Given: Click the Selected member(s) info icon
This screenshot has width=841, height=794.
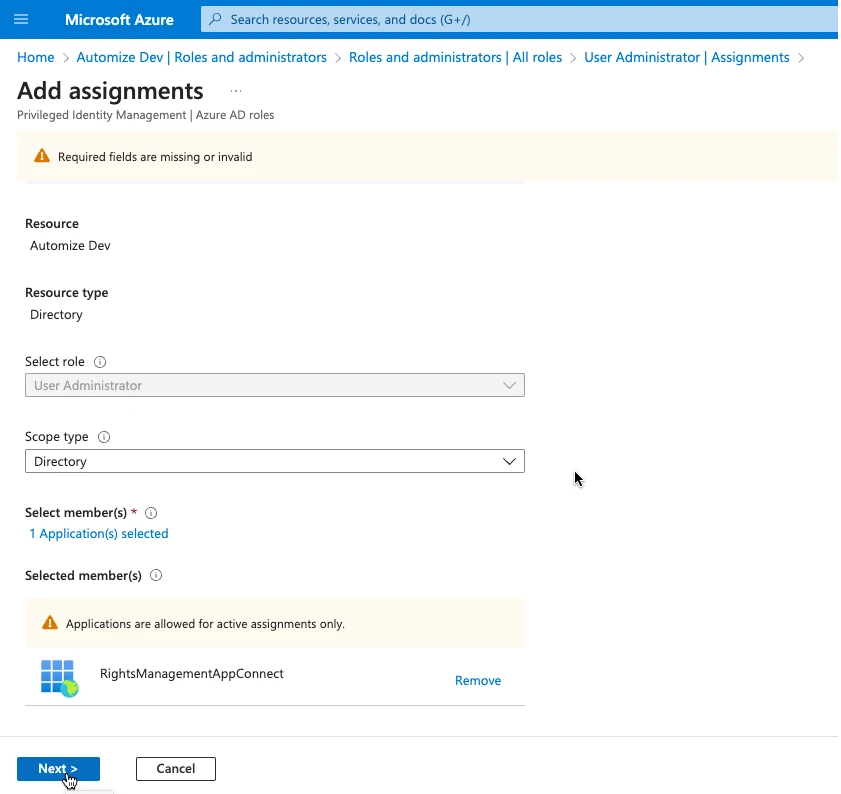Looking at the screenshot, I should [x=156, y=576].
